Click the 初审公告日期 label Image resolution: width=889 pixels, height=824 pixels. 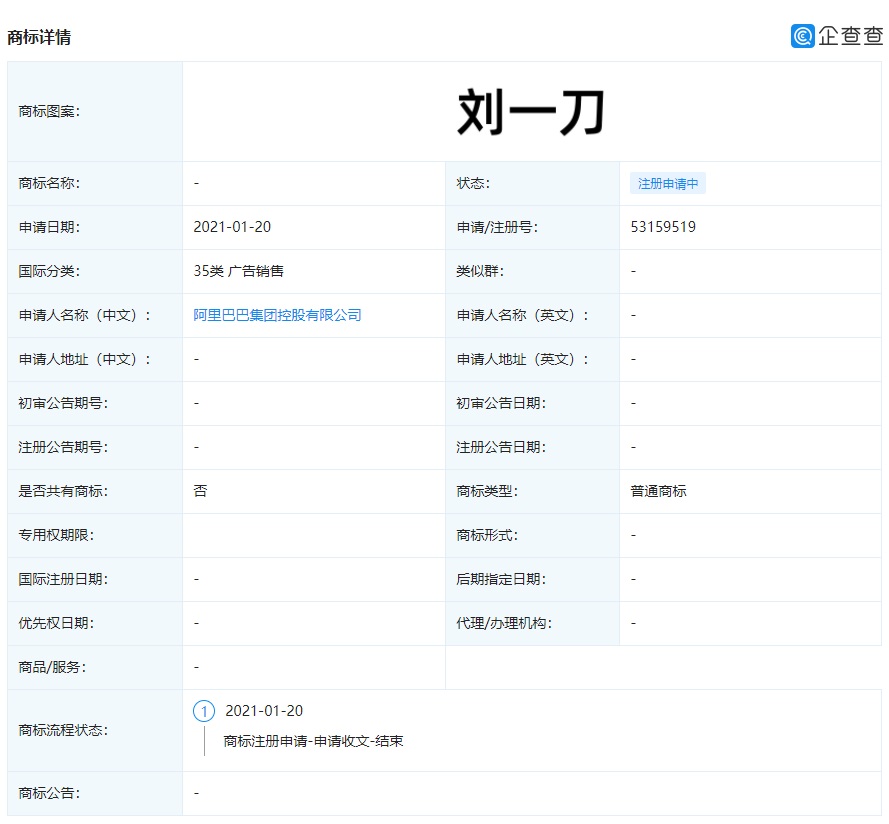501,403
